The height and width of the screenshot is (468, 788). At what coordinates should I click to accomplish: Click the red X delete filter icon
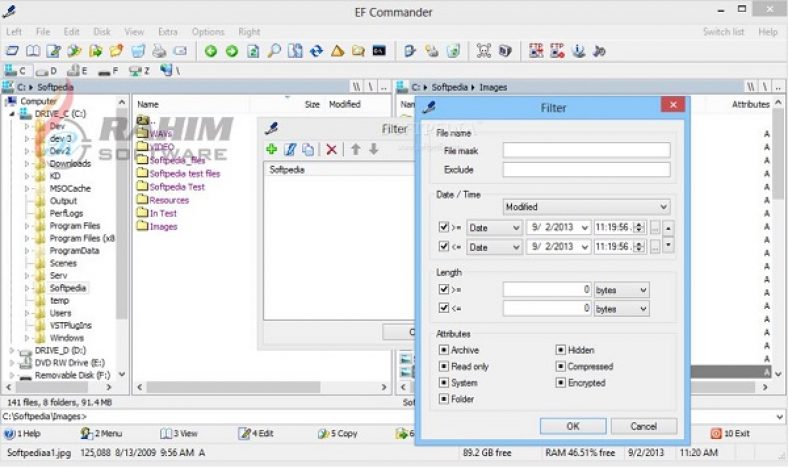[x=331, y=149]
